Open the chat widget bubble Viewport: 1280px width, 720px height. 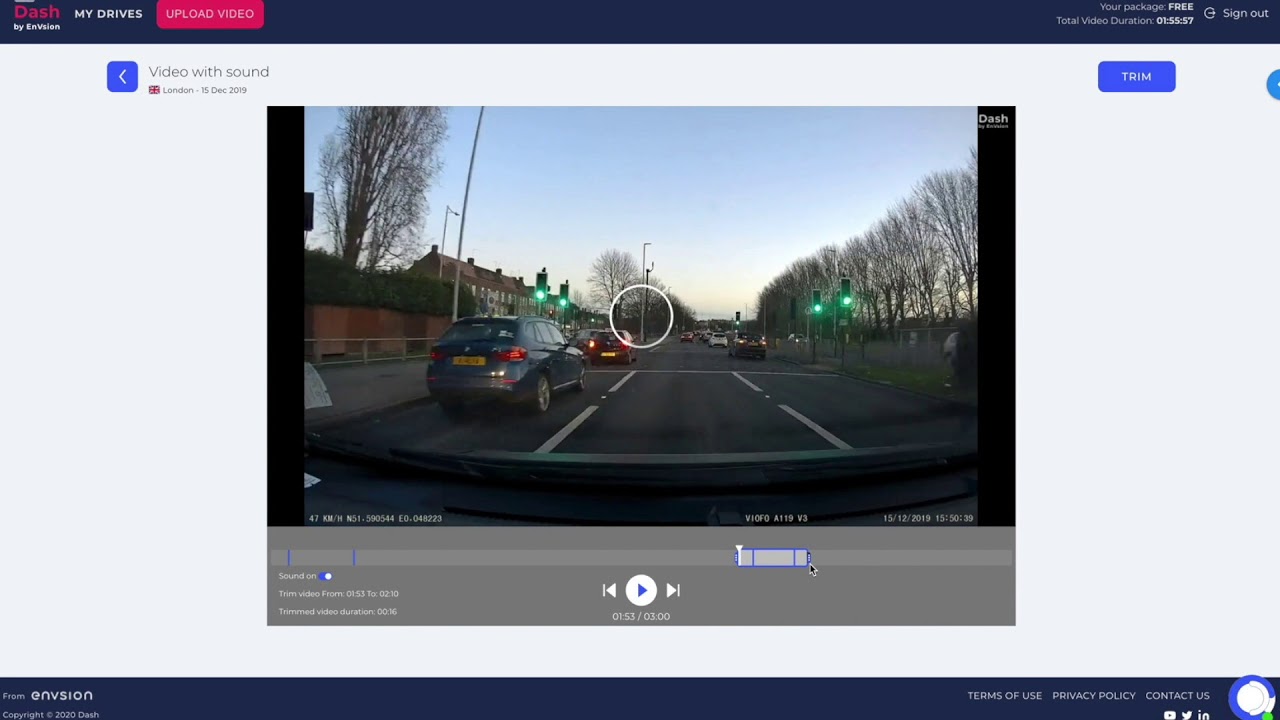pyautogui.click(x=1251, y=698)
